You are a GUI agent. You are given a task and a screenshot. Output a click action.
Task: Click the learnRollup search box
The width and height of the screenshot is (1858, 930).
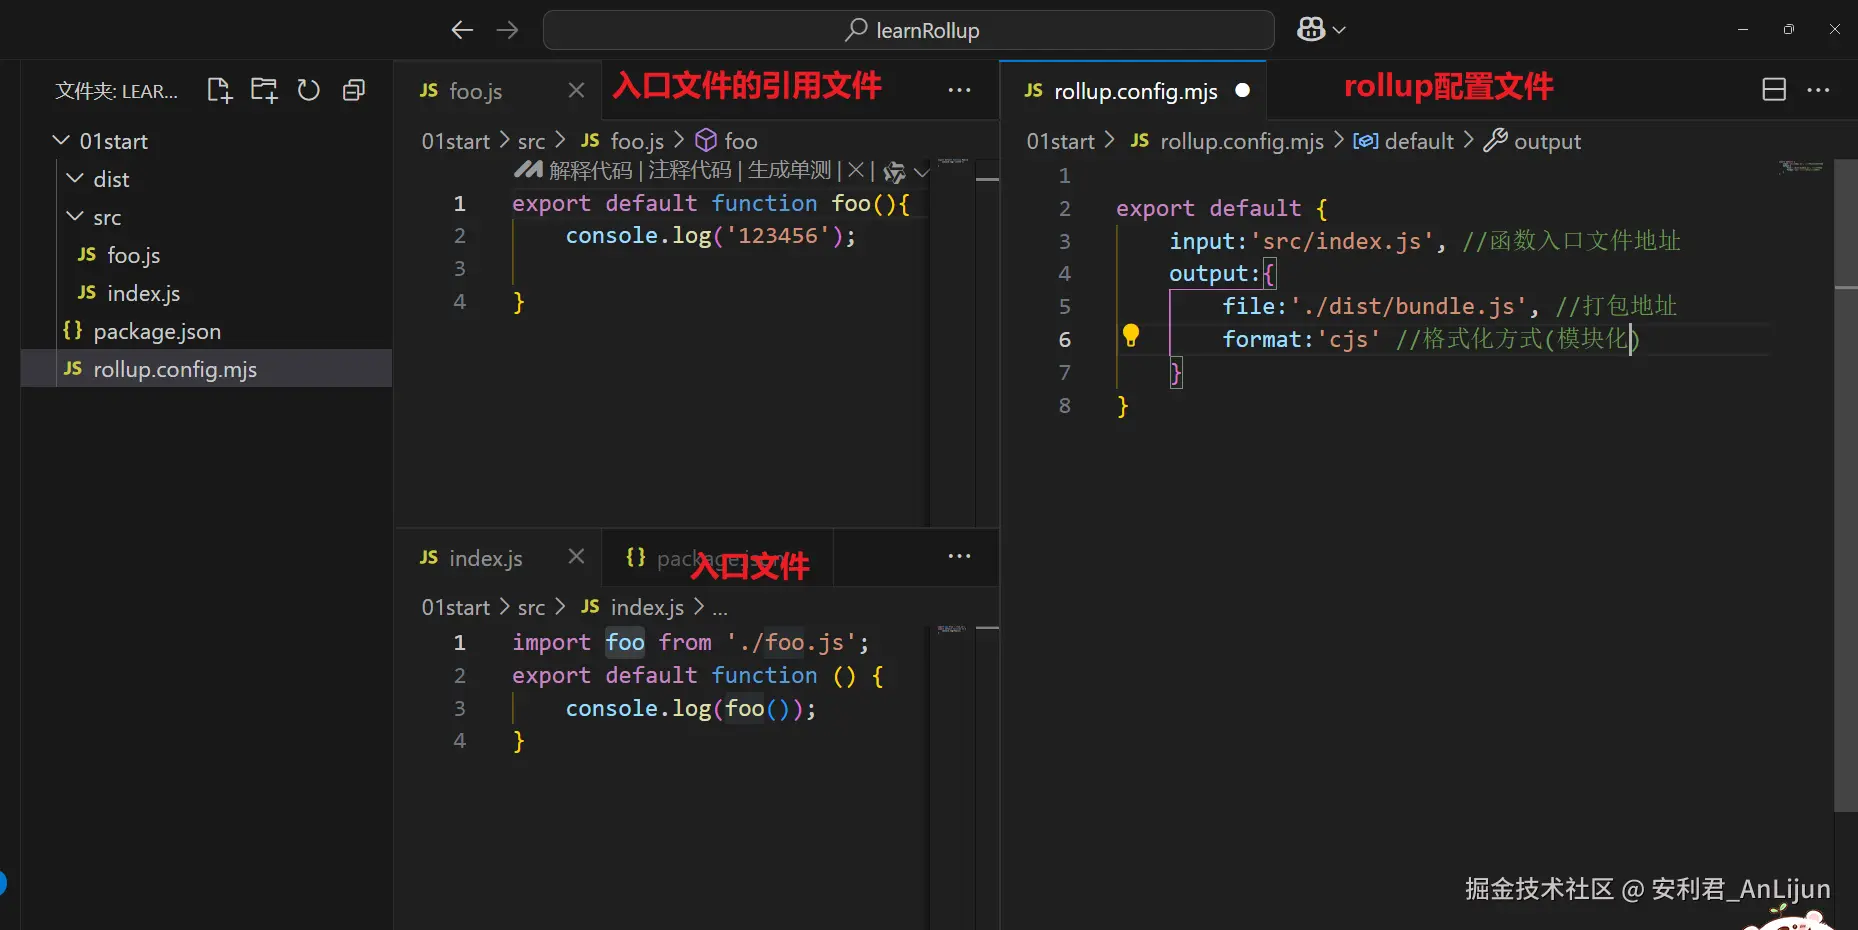[908, 30]
